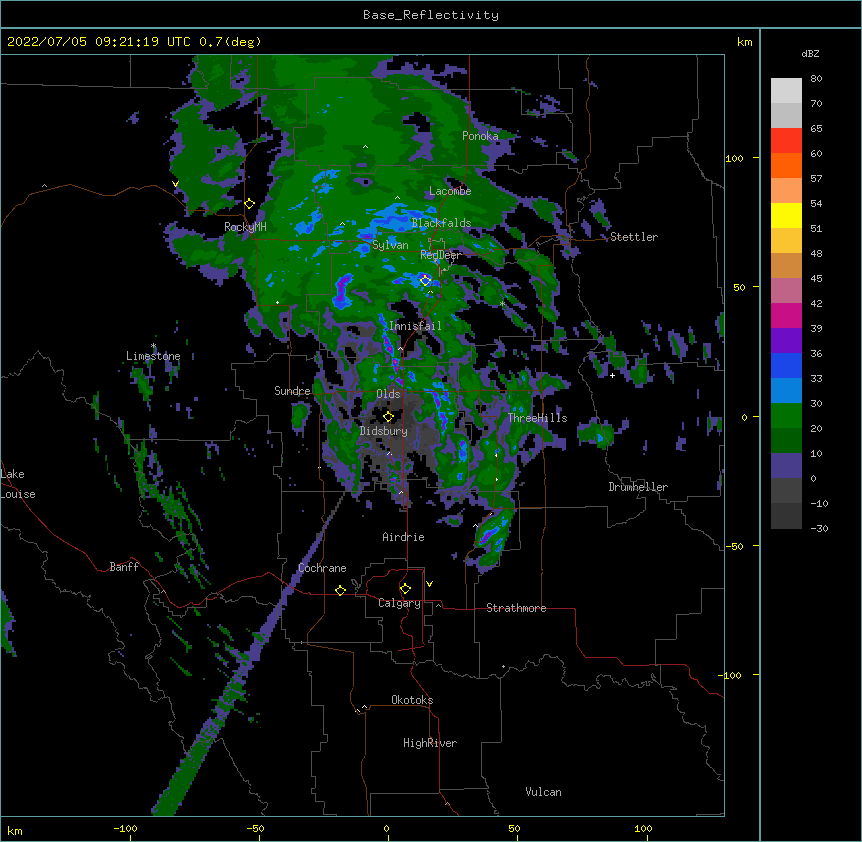Select the Calgary label

pyautogui.click(x=399, y=603)
